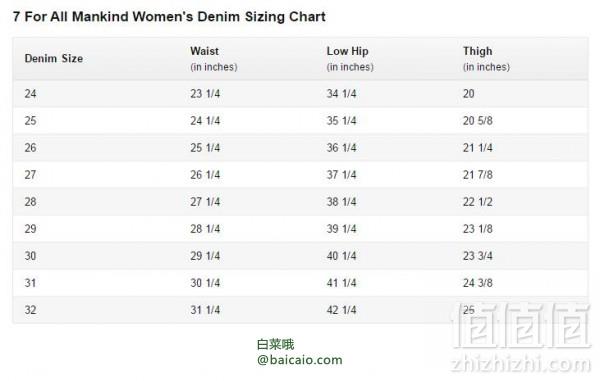Click the Low Hip column header

coord(350,59)
